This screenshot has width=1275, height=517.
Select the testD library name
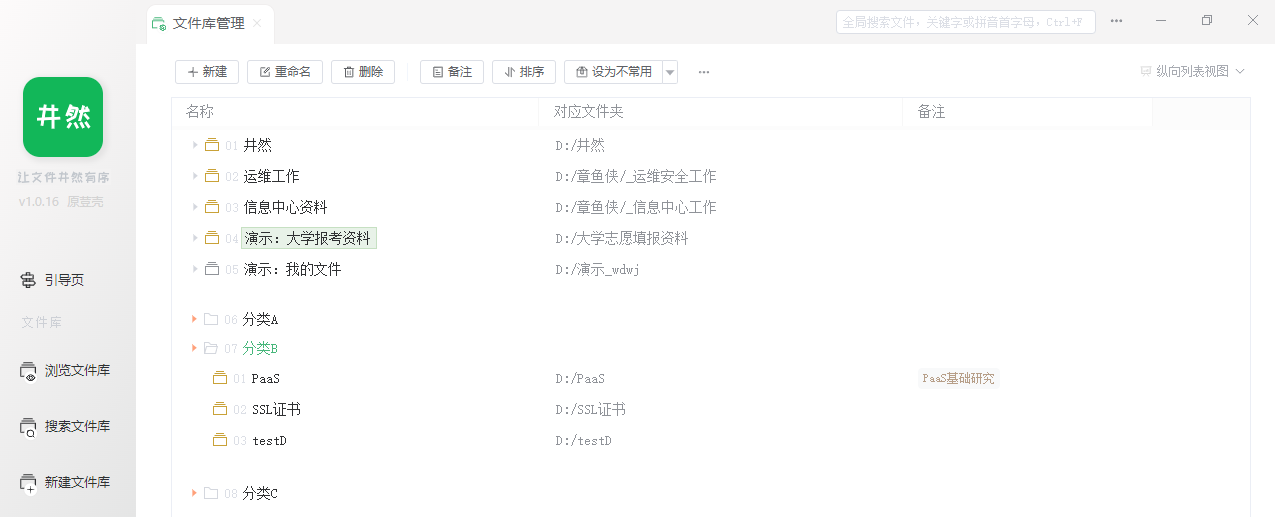coord(270,440)
